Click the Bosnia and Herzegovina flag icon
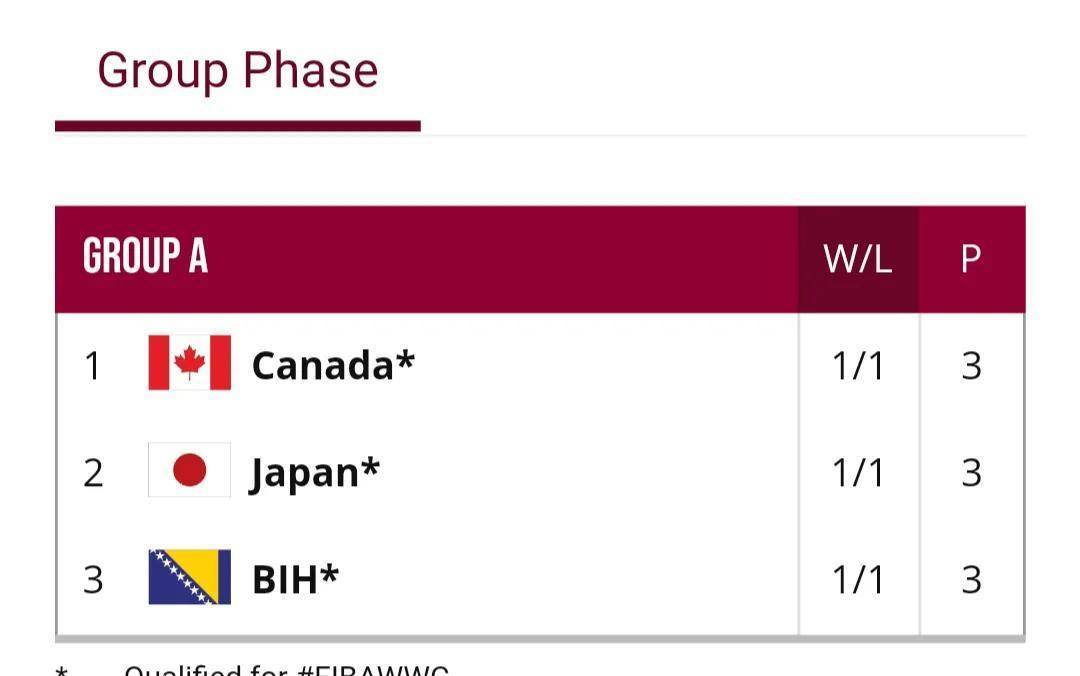 [x=189, y=577]
